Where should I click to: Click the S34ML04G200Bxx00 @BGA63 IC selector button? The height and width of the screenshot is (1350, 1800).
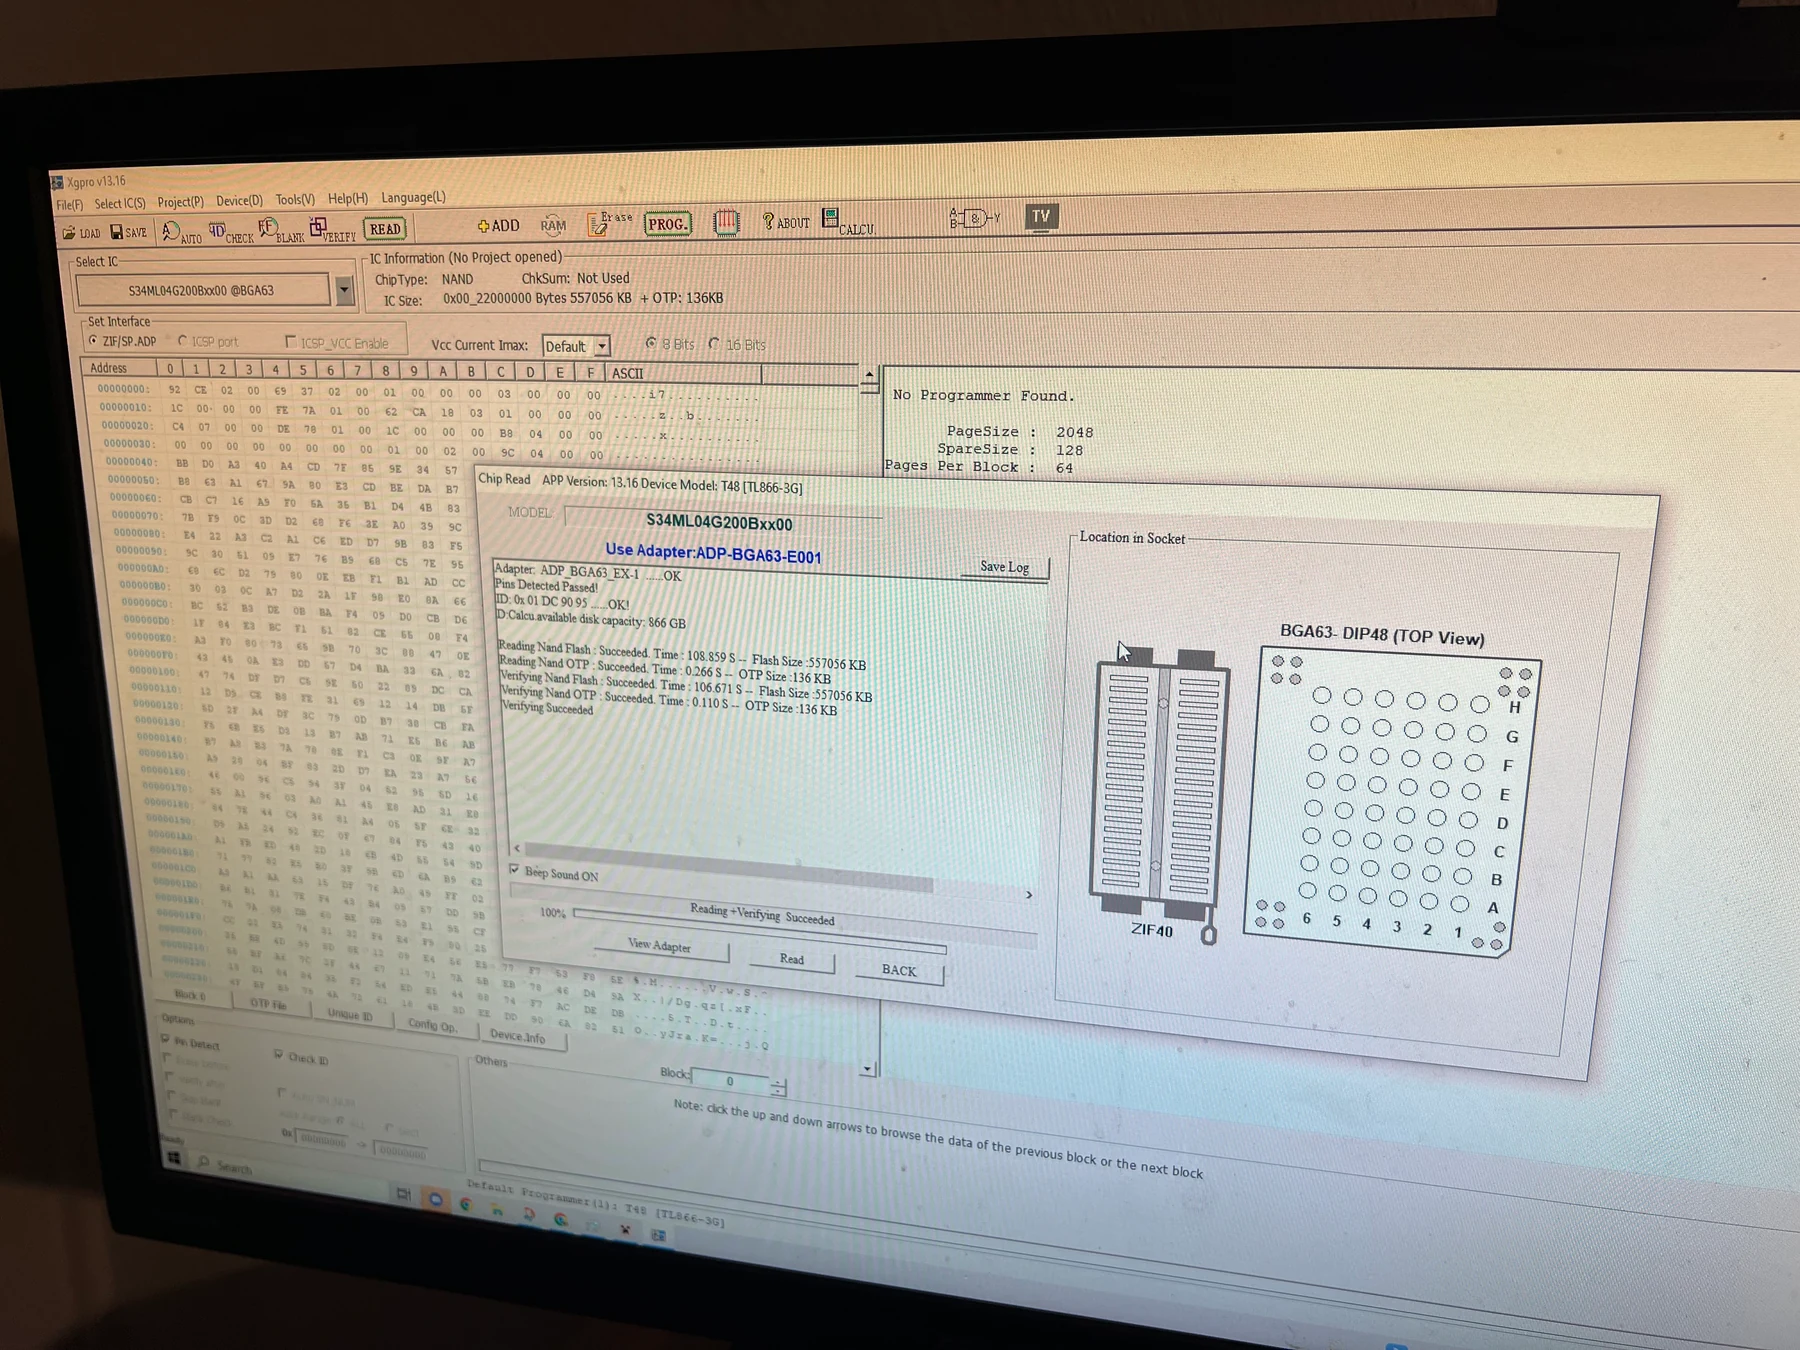click(x=201, y=290)
